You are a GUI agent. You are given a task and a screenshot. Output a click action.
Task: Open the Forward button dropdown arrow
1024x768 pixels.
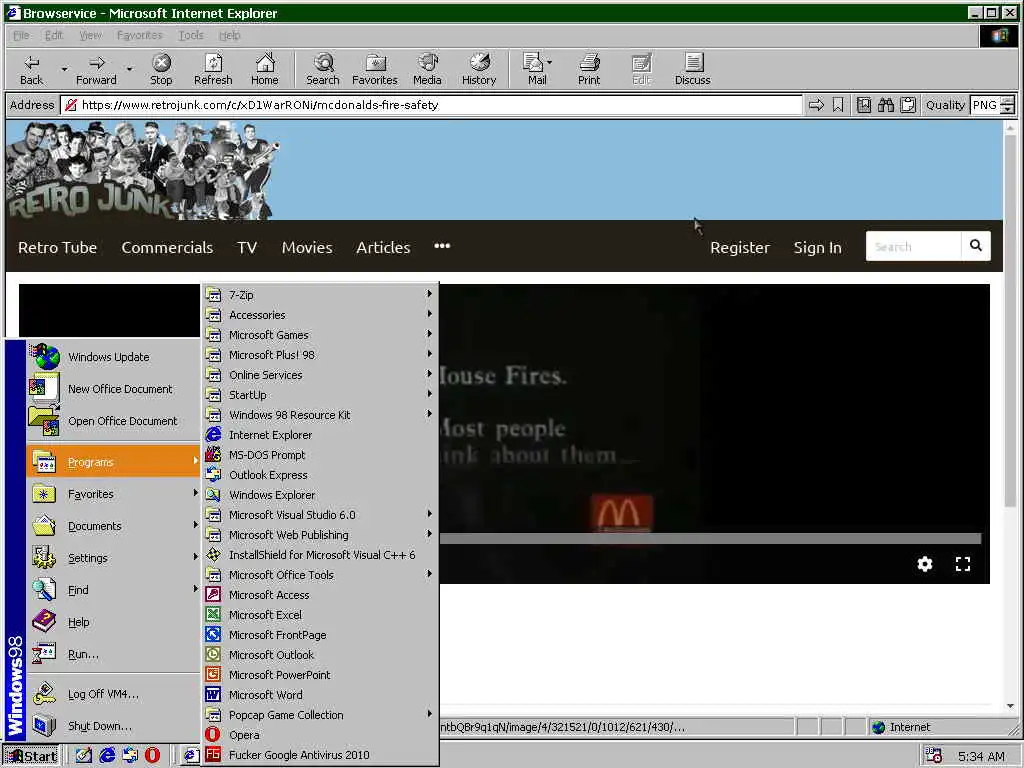pyautogui.click(x=129, y=69)
